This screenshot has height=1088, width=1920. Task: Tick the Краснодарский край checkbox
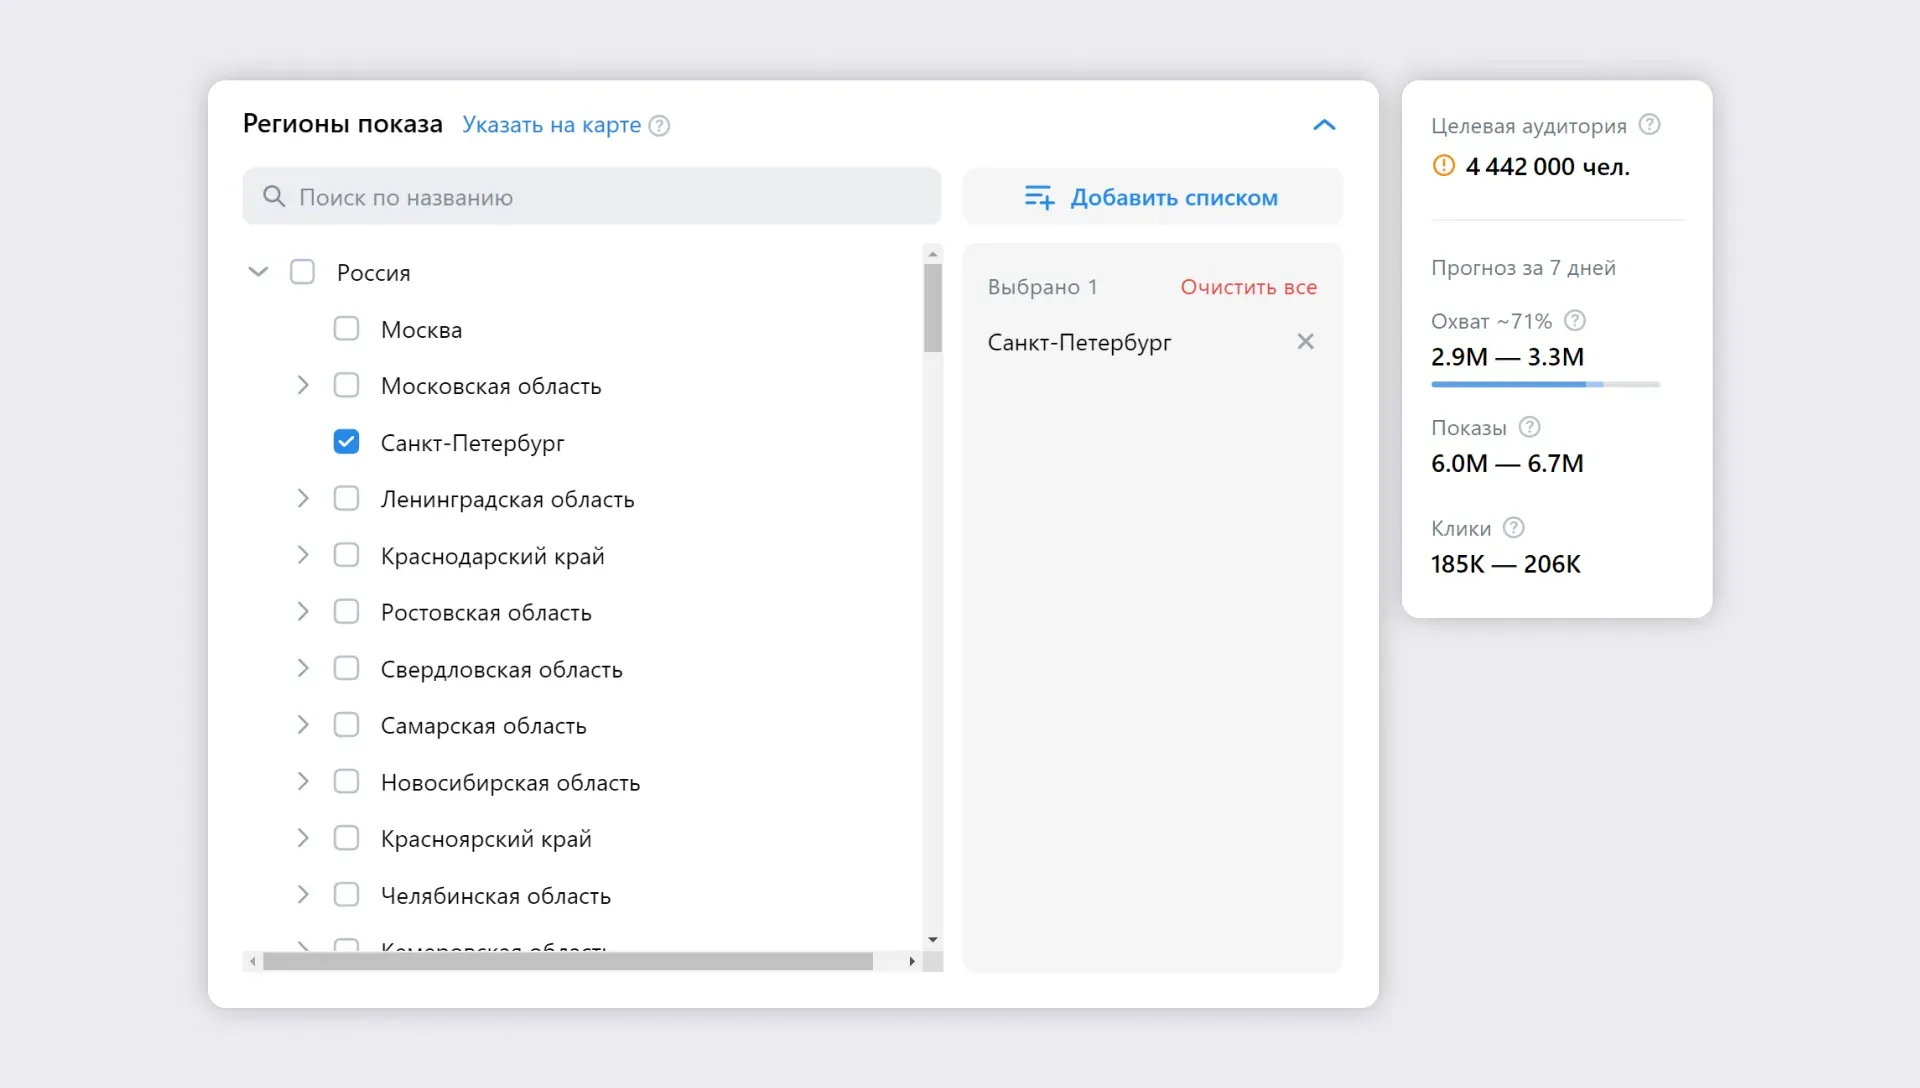pyautogui.click(x=346, y=555)
